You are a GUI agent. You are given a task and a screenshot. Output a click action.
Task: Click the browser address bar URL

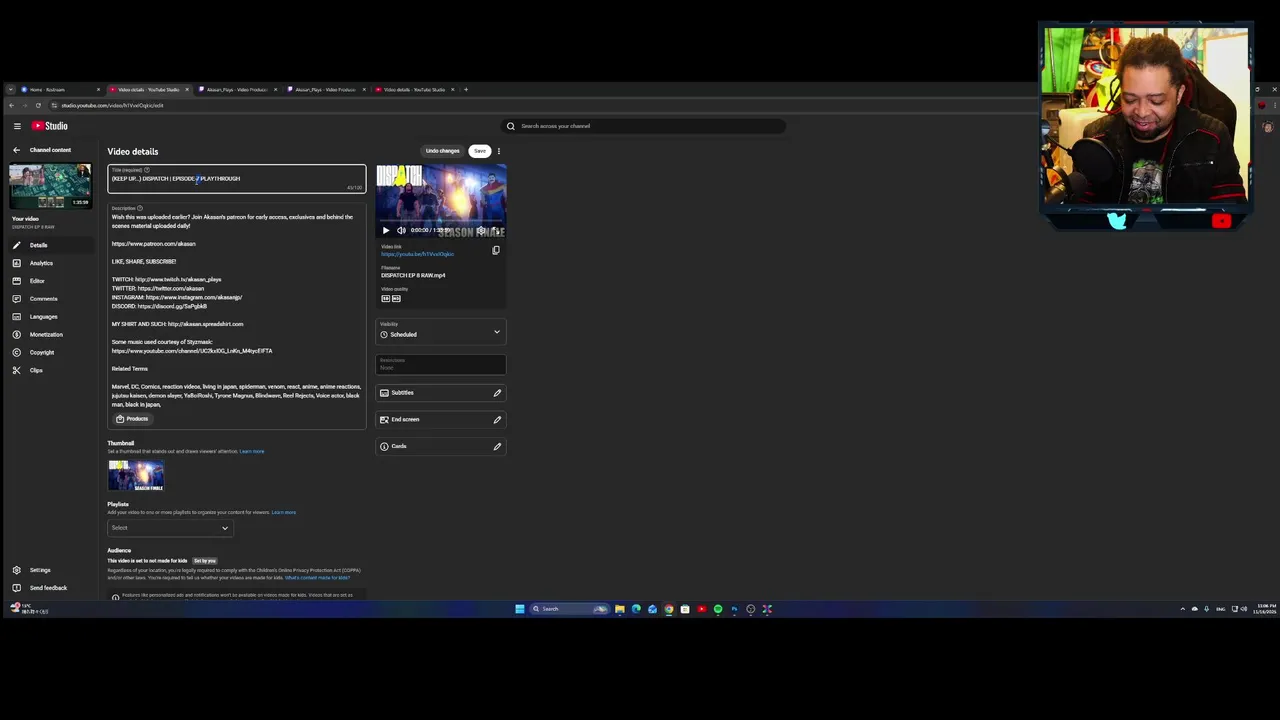click(x=112, y=105)
